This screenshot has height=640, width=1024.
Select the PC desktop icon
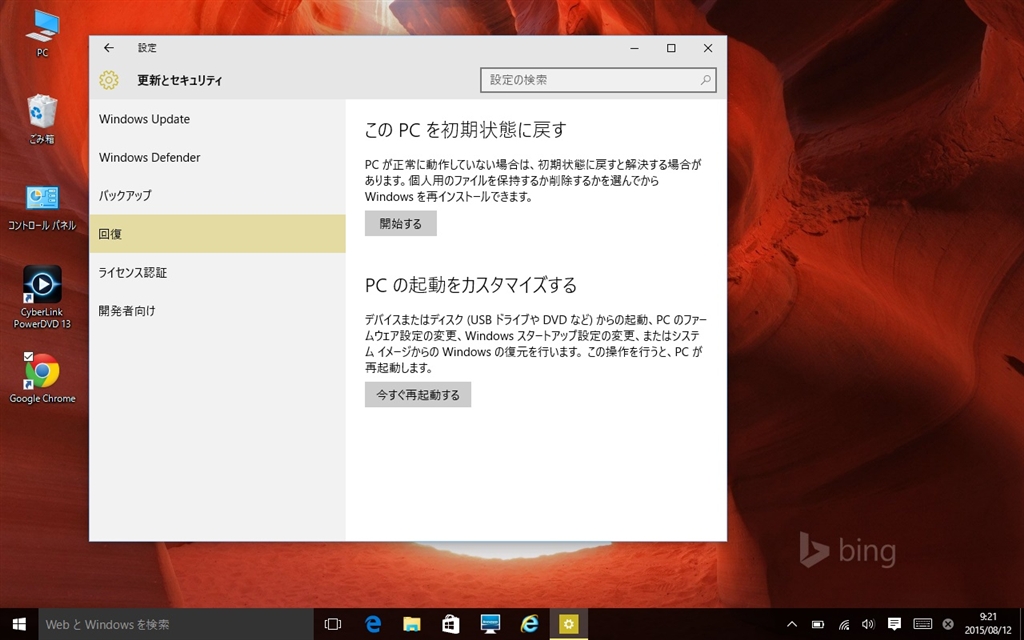(x=42, y=33)
